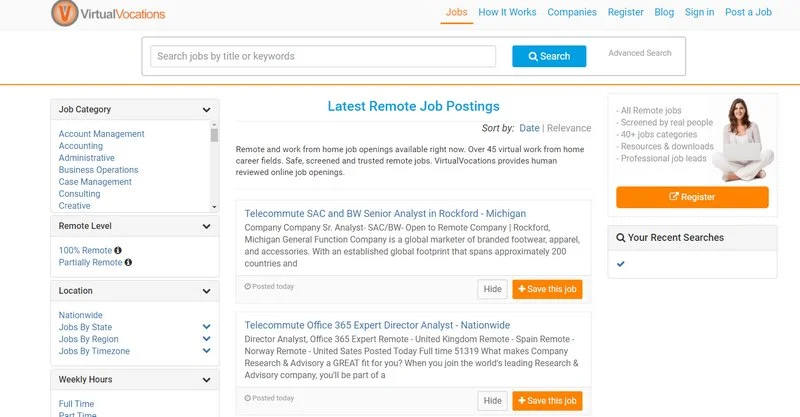Collapse the Job Category panel

point(206,110)
